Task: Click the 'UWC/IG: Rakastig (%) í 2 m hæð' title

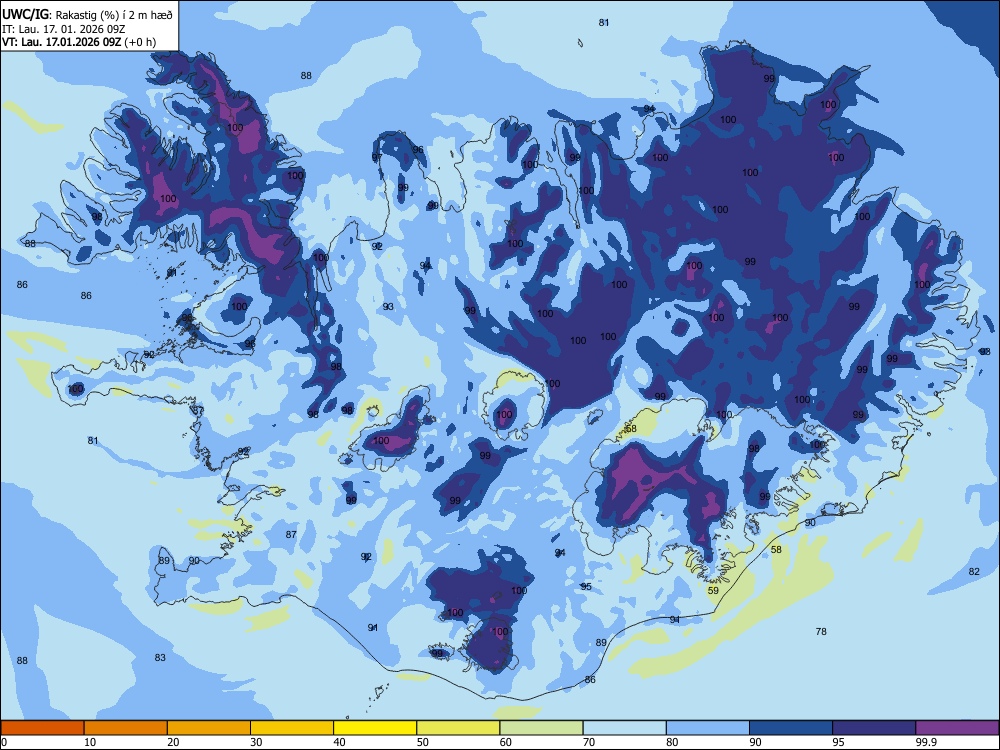Action: click(87, 13)
